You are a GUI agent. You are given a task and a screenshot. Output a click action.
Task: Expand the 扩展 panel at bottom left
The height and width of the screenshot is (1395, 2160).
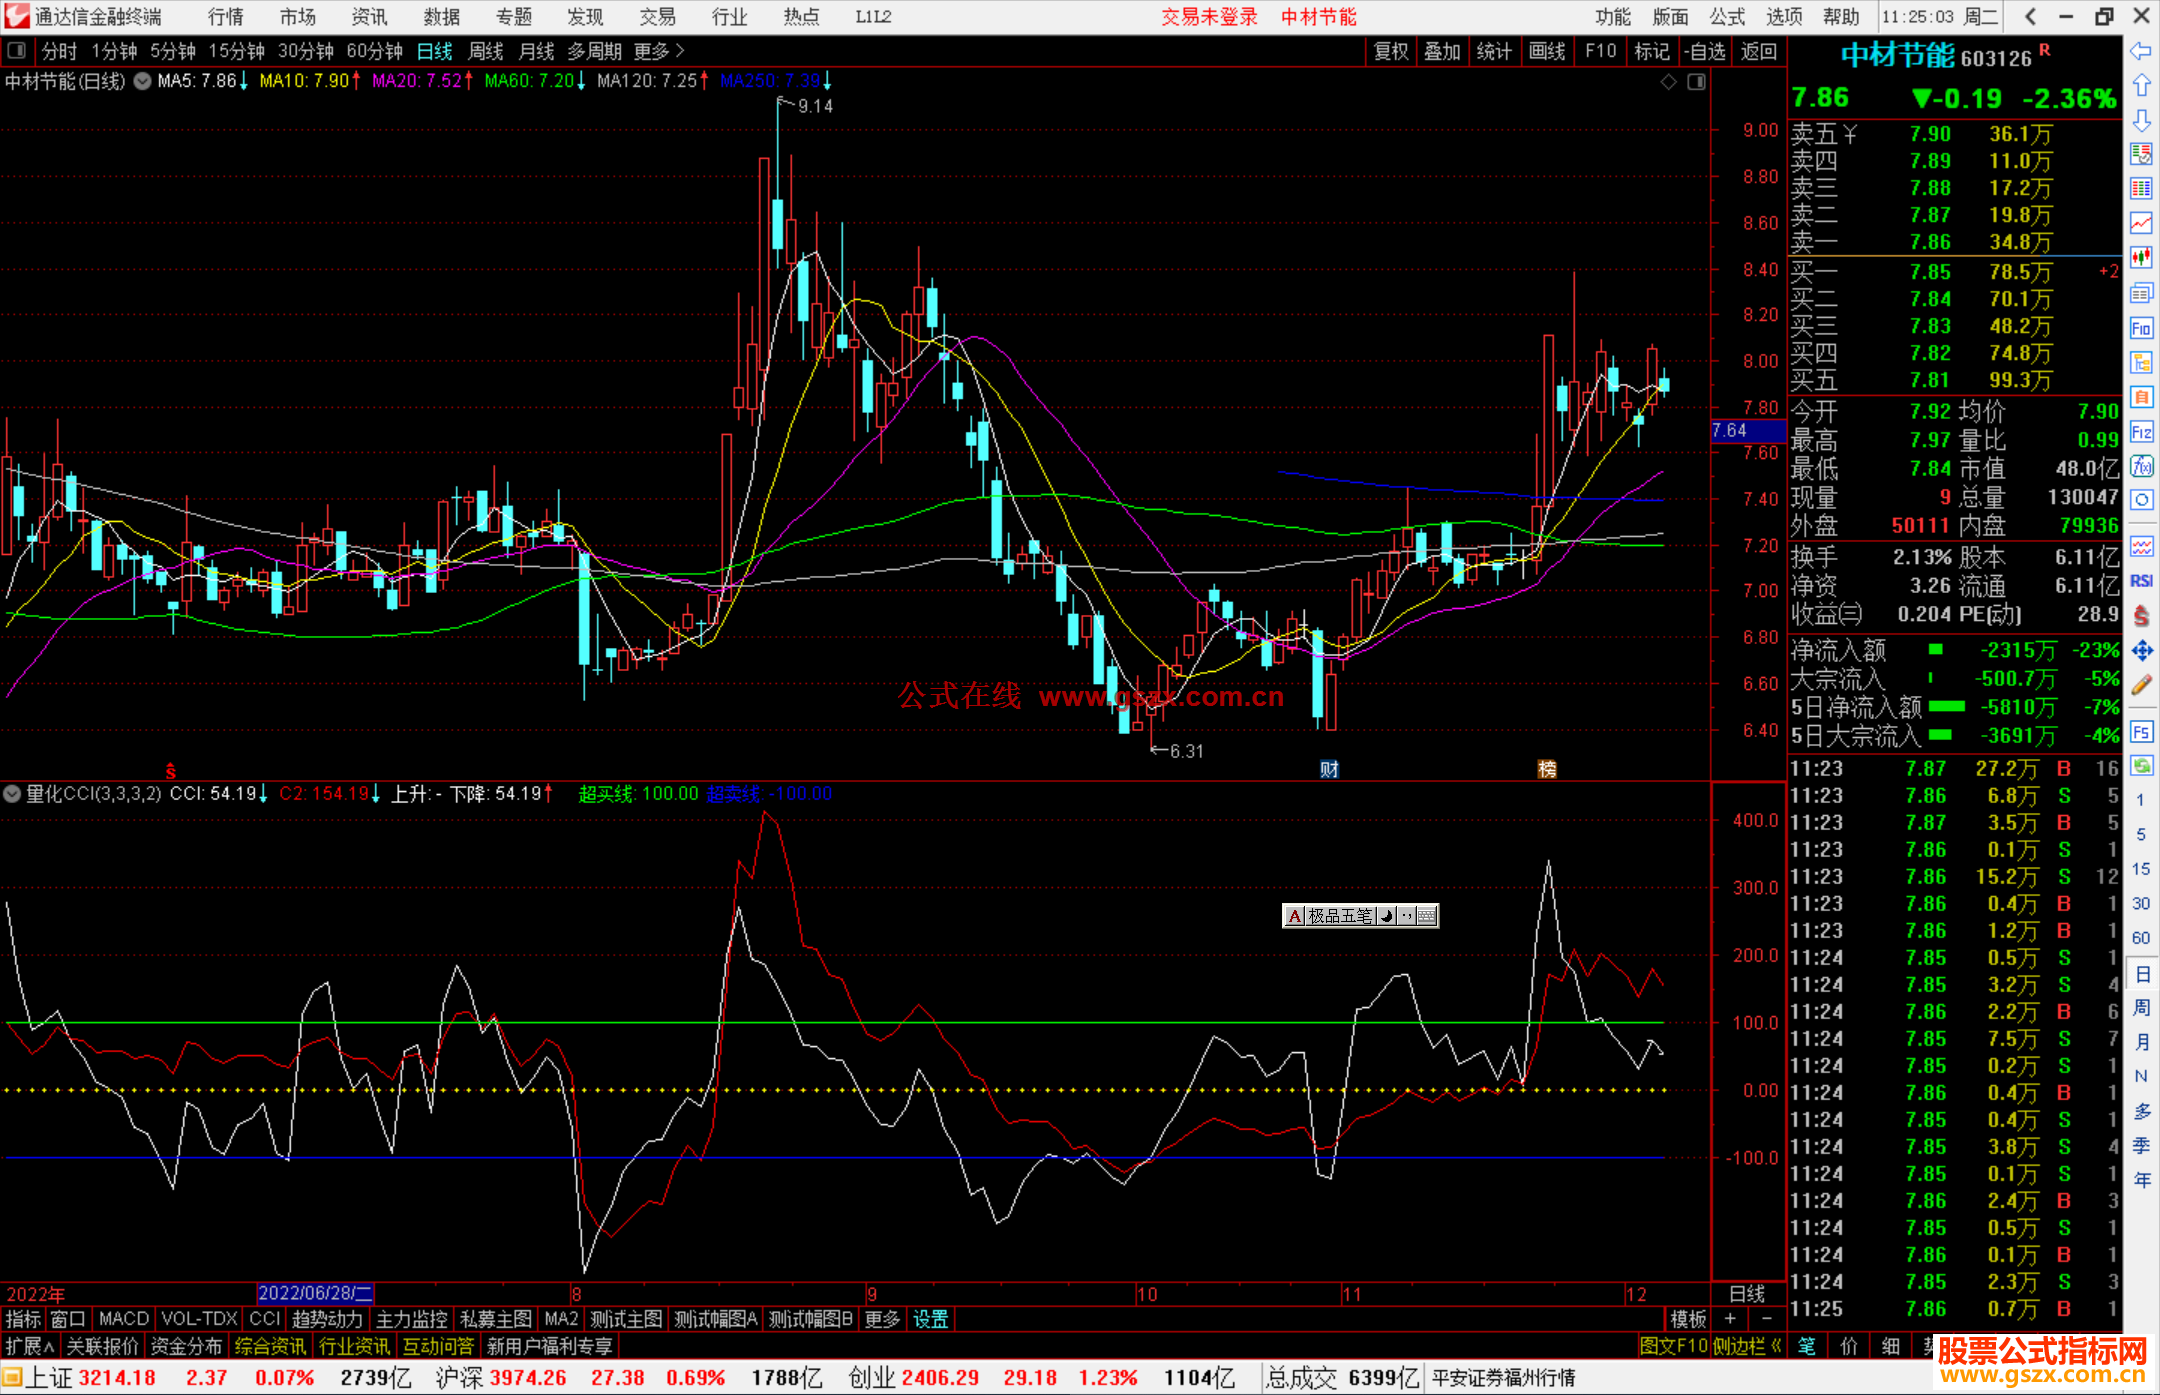30,1346
